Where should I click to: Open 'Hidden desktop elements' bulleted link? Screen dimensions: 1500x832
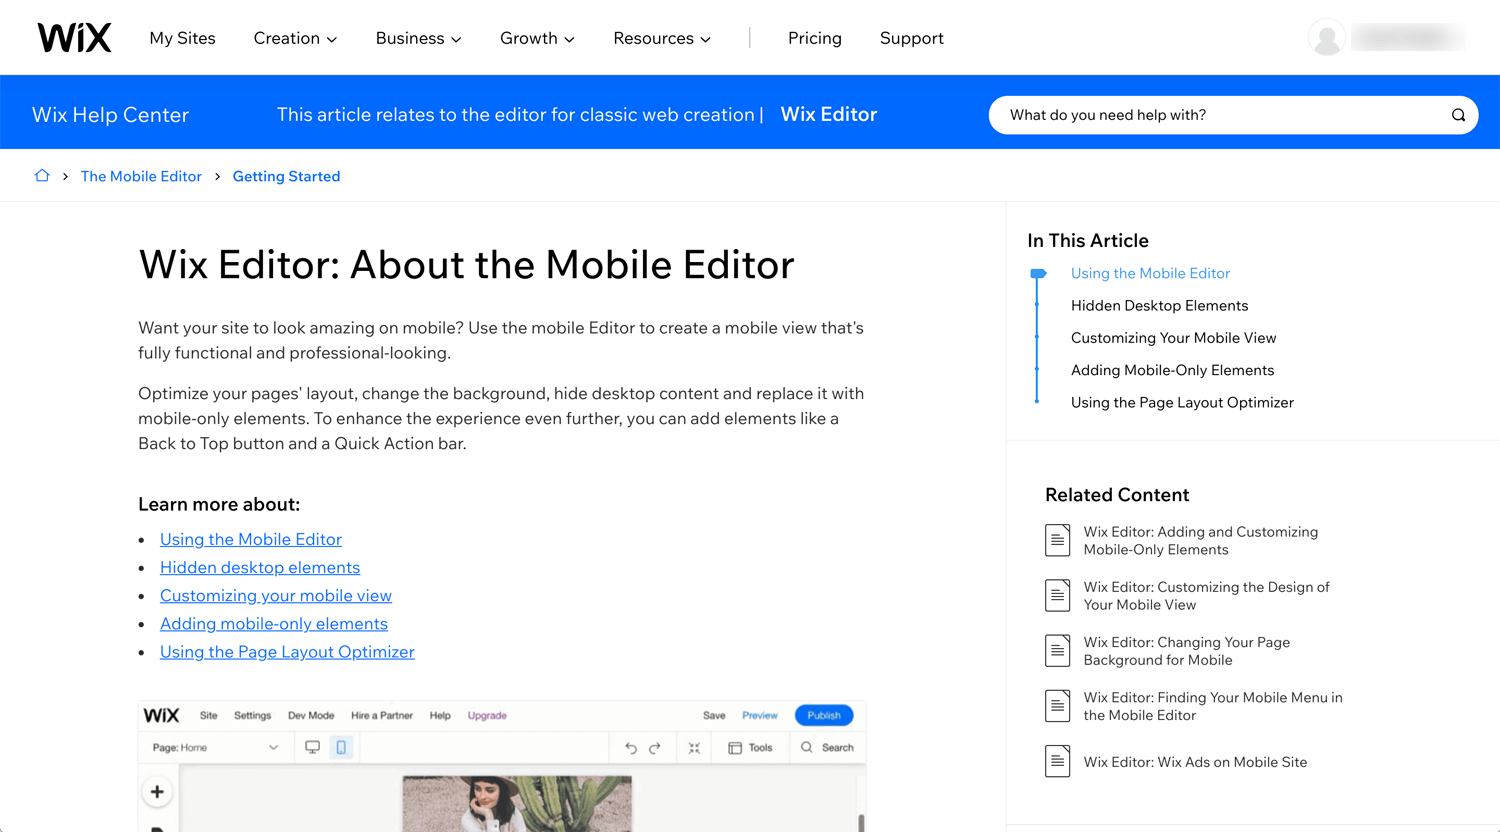click(260, 567)
